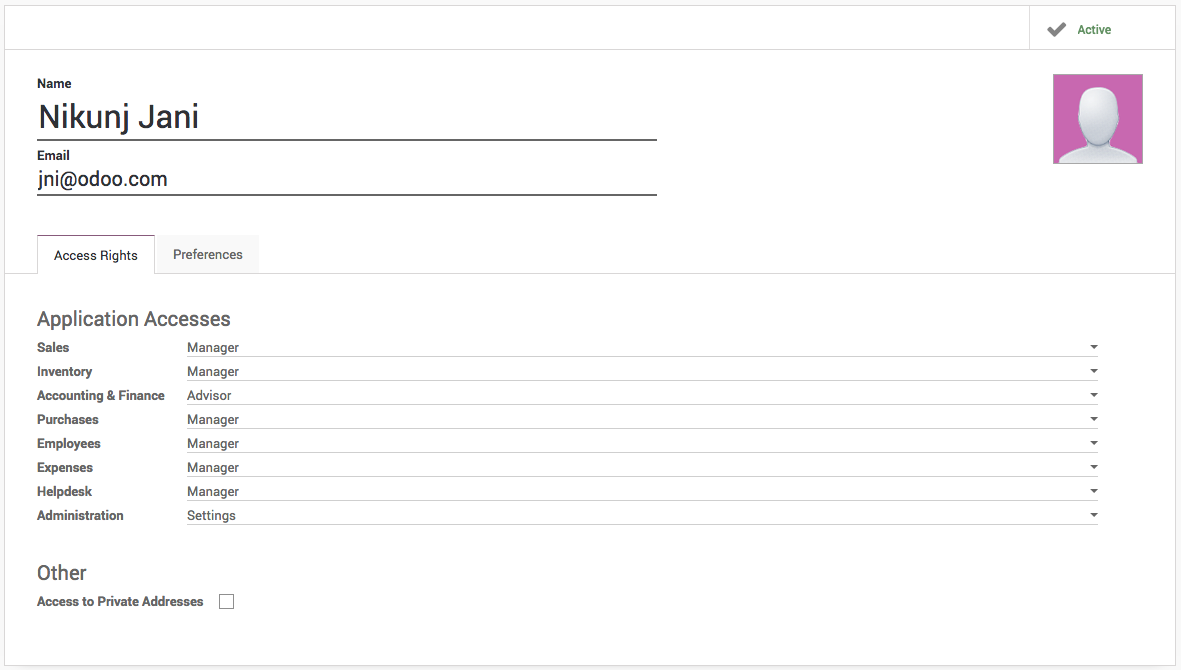Open the Sales access dropdown
The height and width of the screenshot is (670, 1181).
pyautogui.click(x=640, y=348)
